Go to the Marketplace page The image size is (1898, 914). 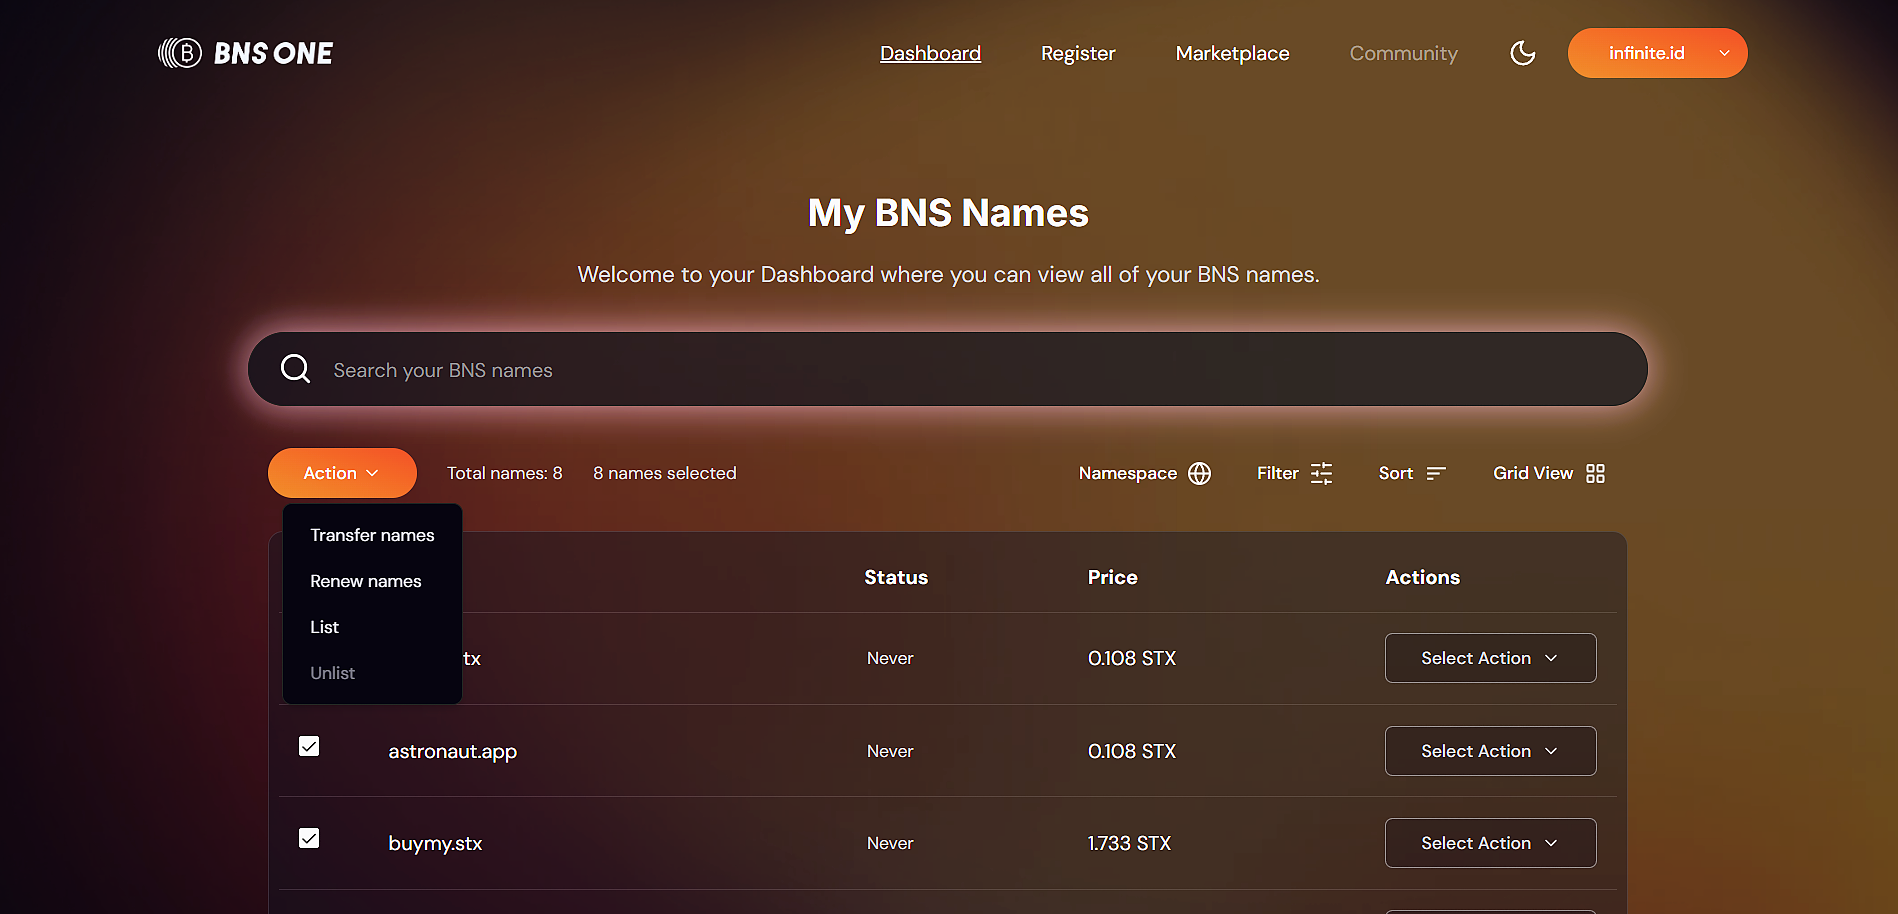point(1232,53)
